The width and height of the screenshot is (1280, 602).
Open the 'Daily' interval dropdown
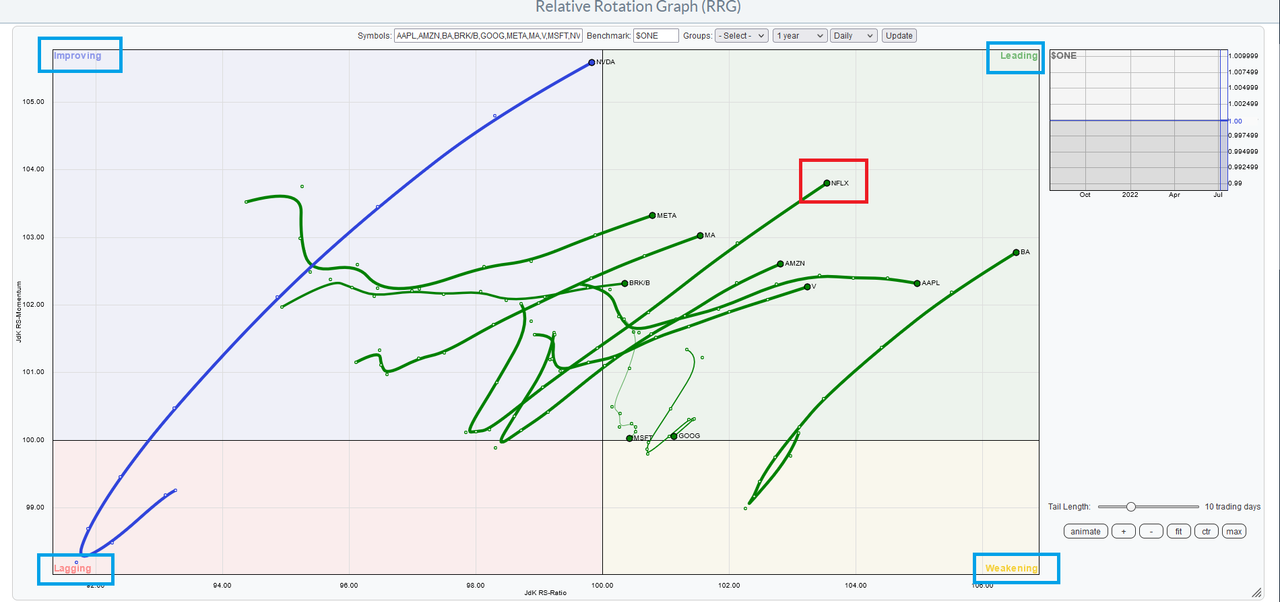(x=854, y=35)
